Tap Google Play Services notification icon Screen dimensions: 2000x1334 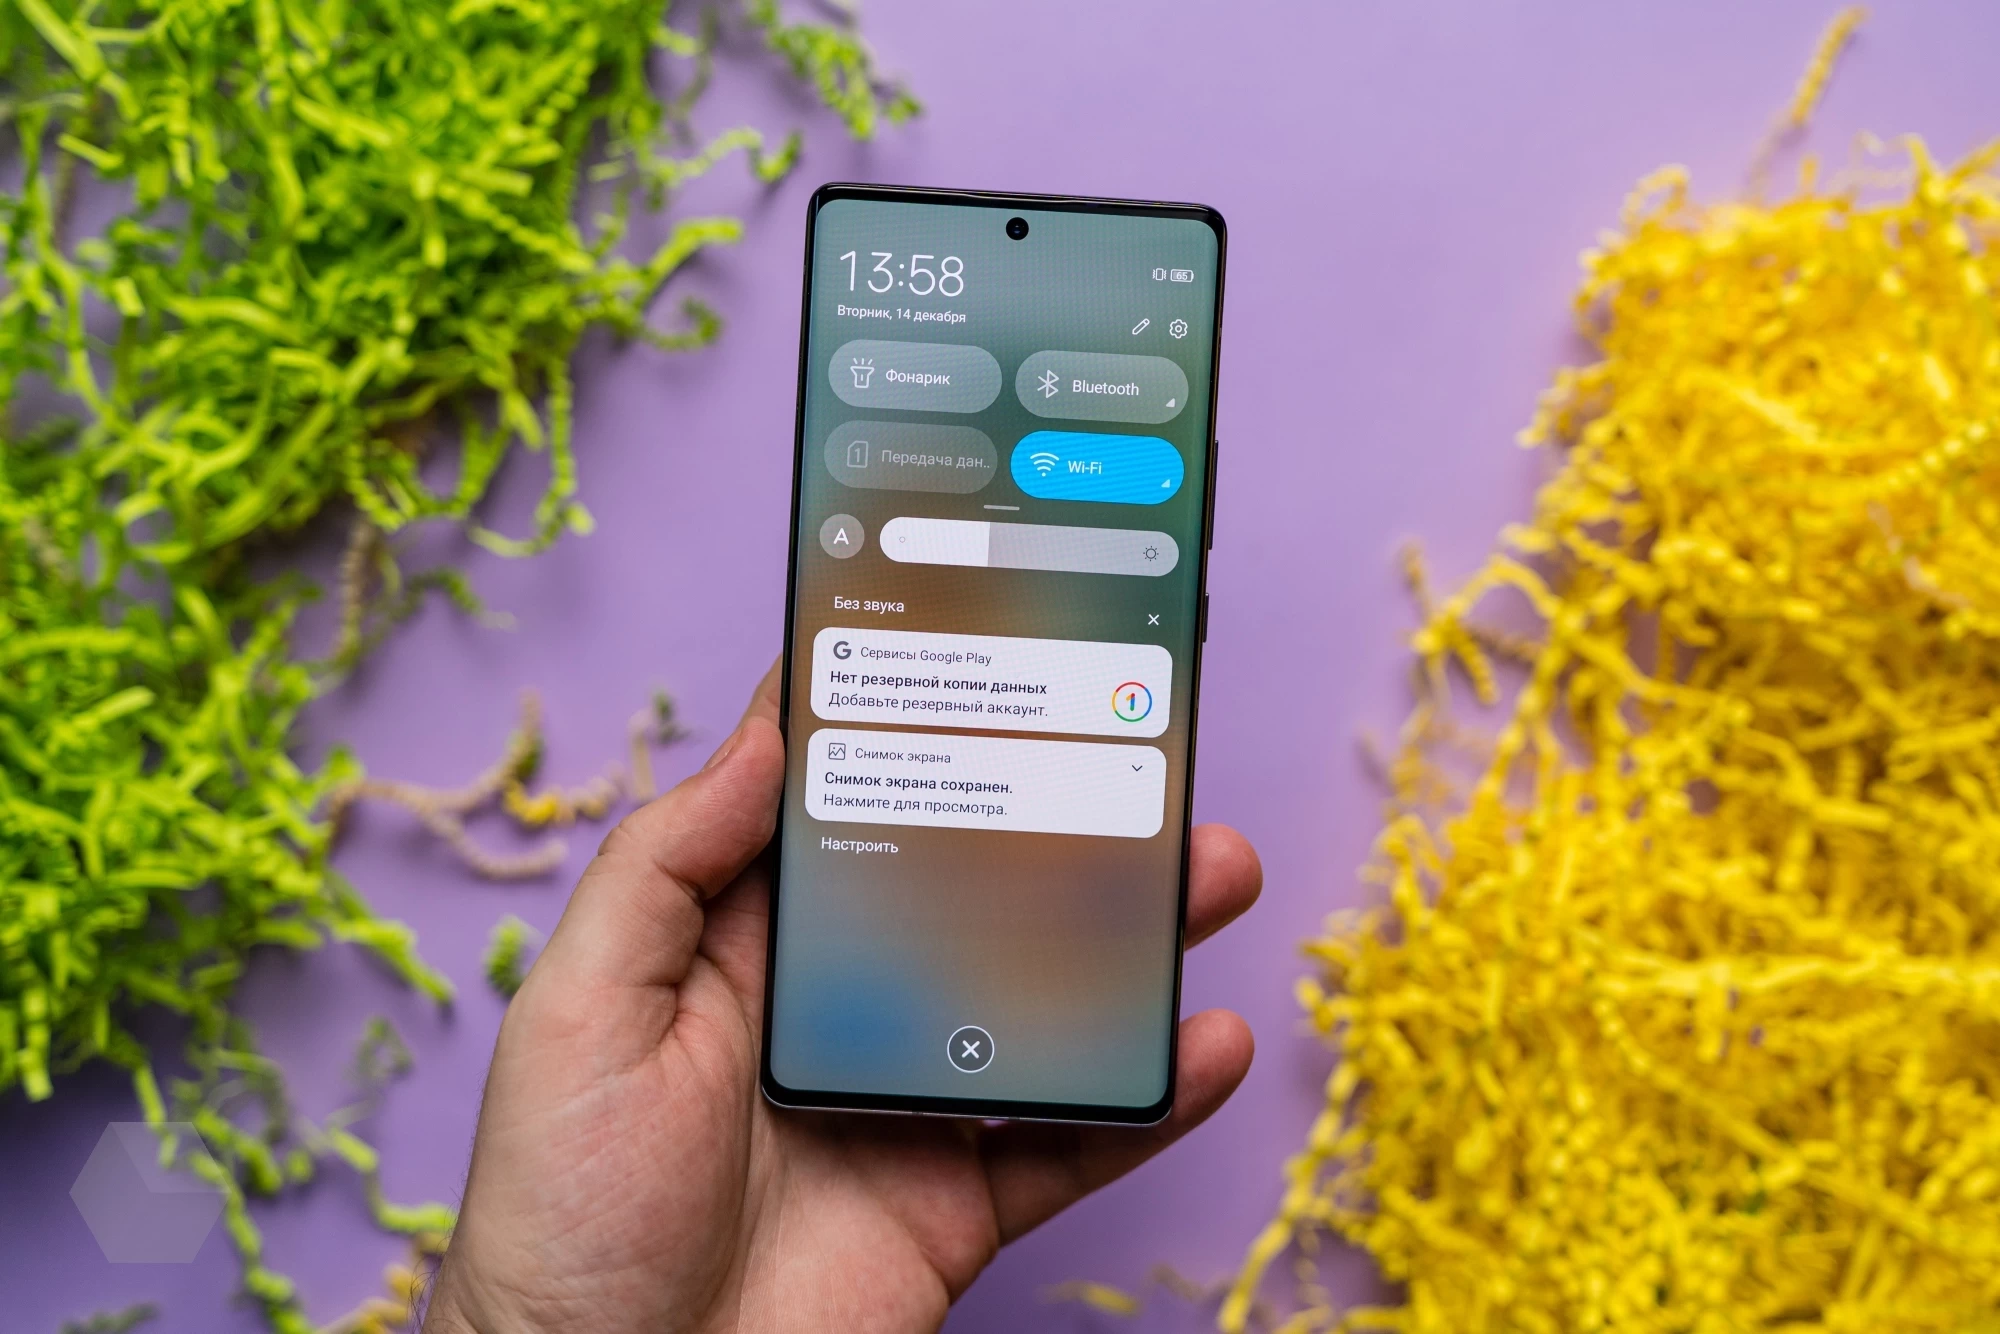838,649
